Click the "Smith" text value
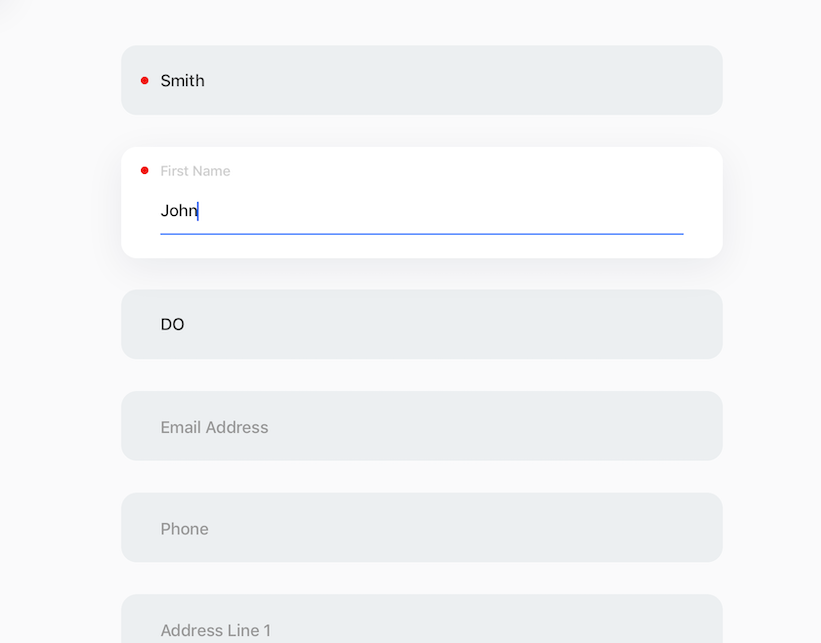This screenshot has width=821, height=643. (182, 81)
